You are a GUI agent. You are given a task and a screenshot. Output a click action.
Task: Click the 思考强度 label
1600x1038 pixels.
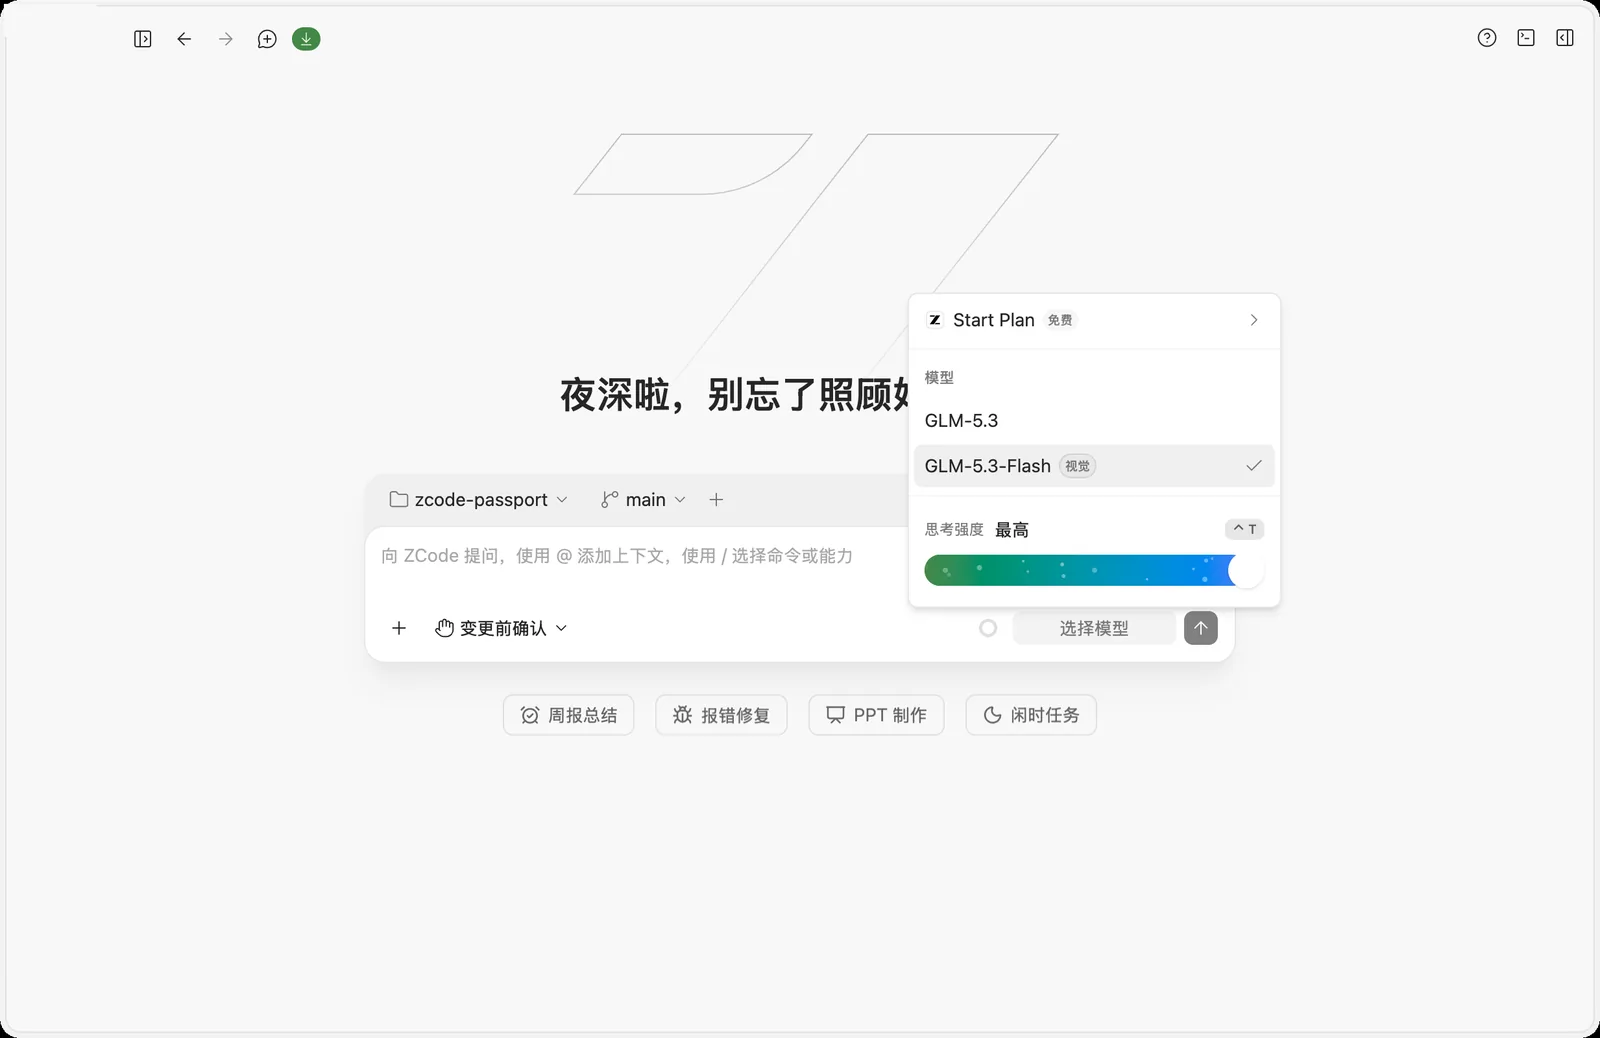click(x=954, y=529)
